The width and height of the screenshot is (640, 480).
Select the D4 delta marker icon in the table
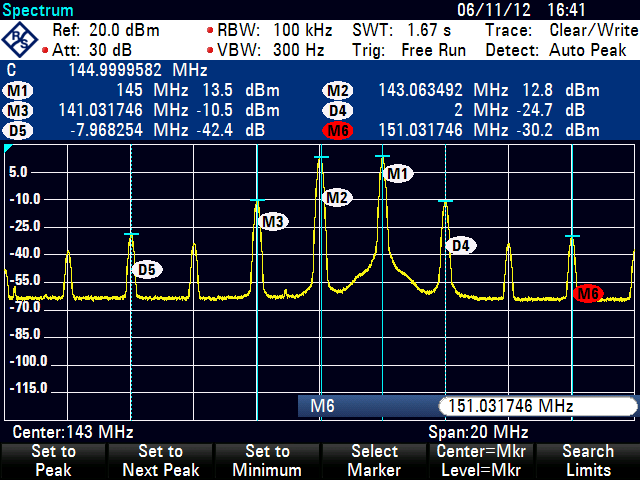(x=338, y=110)
